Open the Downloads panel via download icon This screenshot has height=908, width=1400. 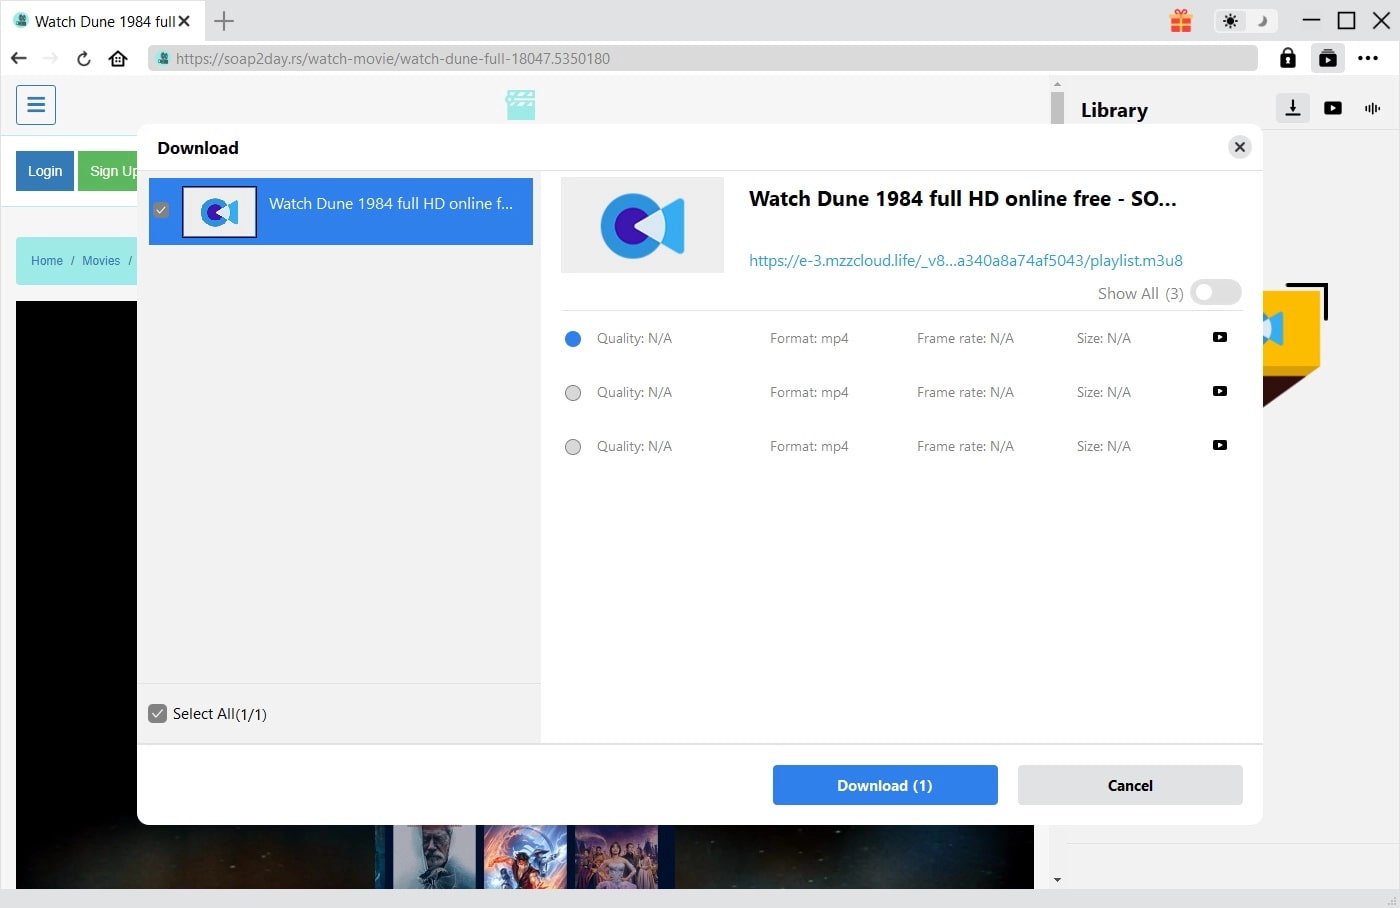(1292, 108)
